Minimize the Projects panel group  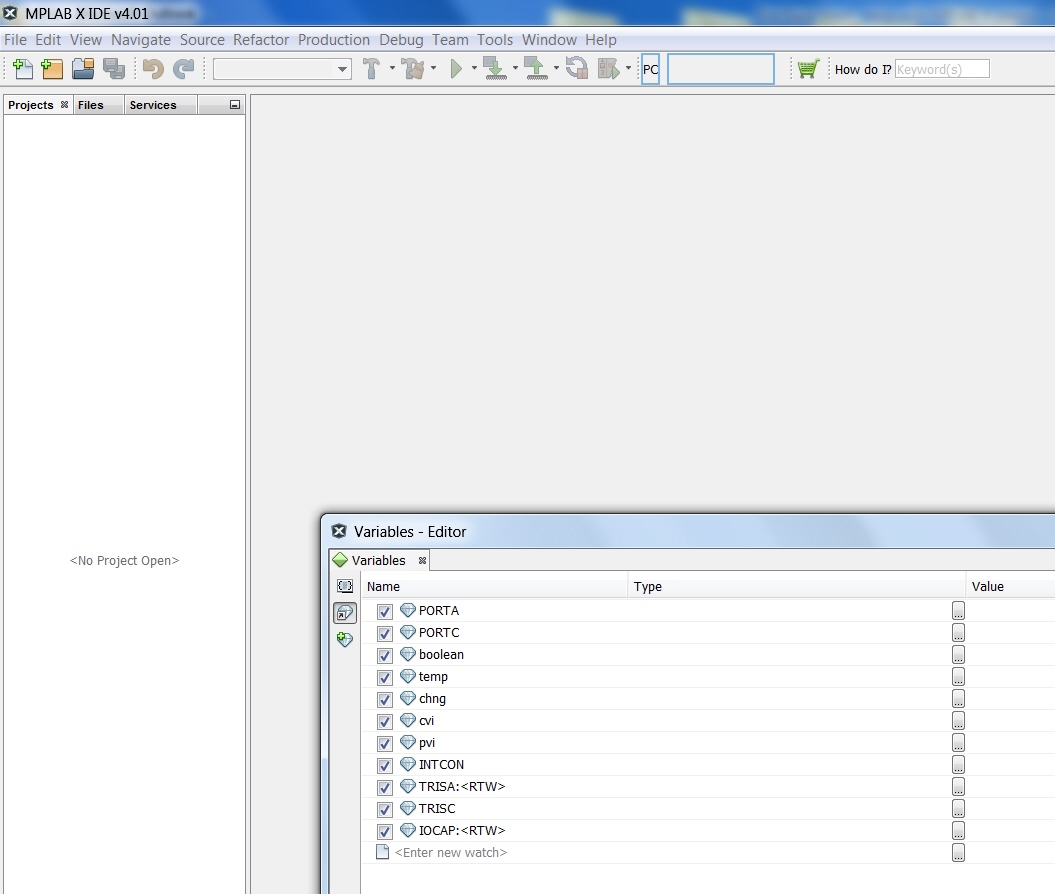[x=235, y=105]
